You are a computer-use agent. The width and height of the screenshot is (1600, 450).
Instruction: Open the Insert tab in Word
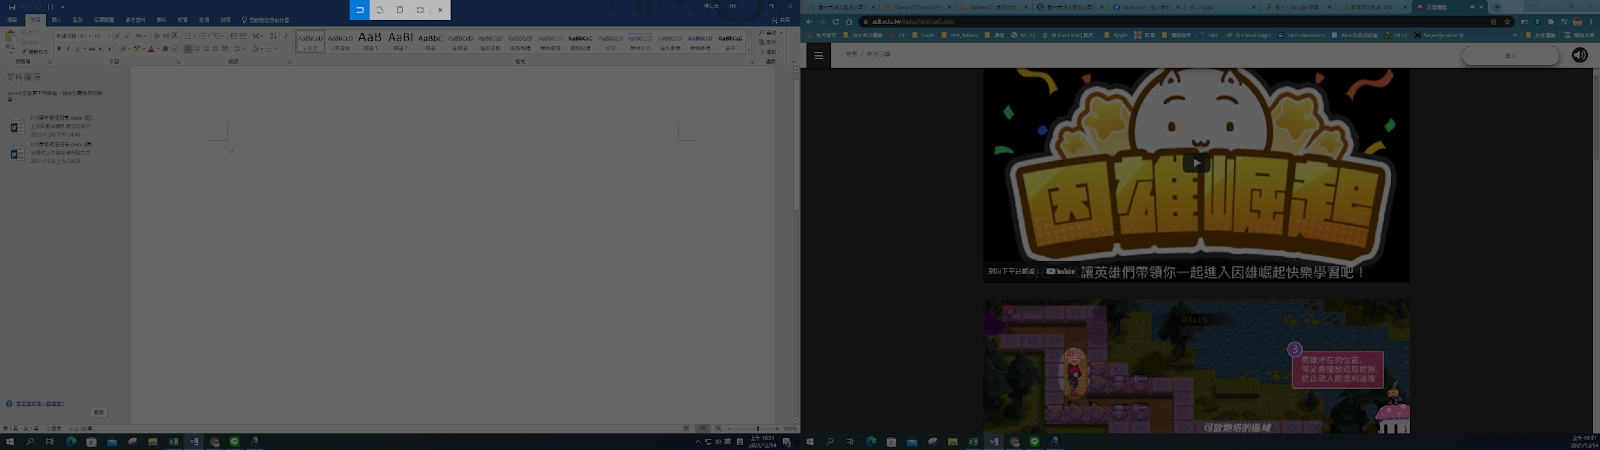tap(56, 19)
